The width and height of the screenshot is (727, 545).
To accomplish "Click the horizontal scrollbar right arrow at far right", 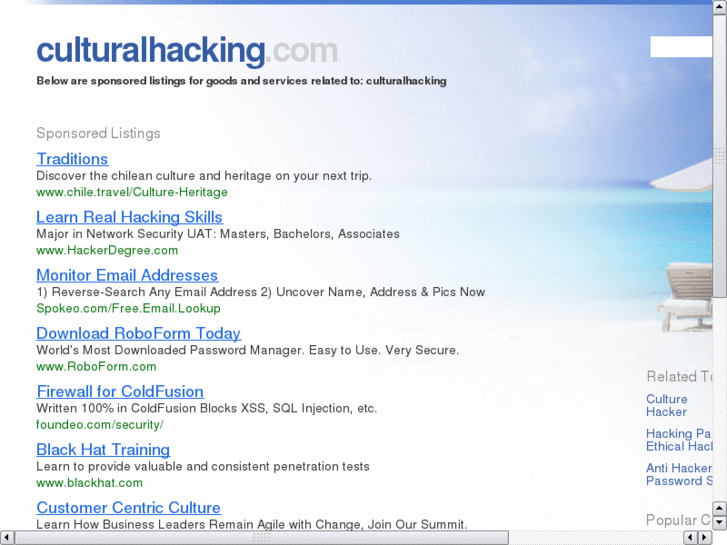I will pyautogui.click(x=705, y=538).
